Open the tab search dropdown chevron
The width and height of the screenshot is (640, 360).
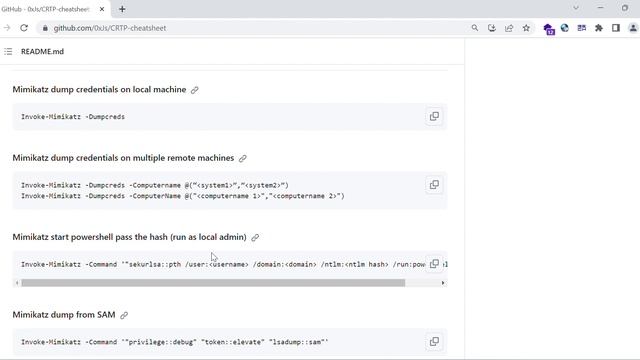pyautogui.click(x=576, y=8)
